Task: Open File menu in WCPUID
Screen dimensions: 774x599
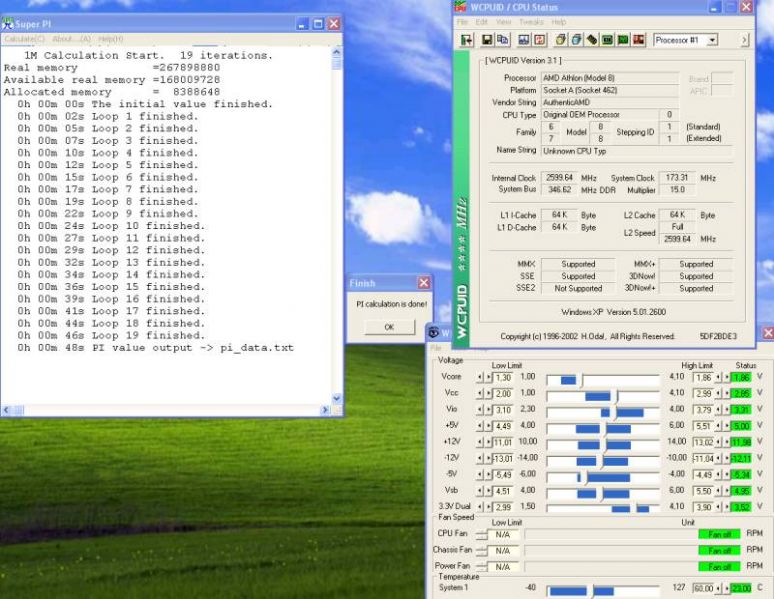Action: (x=462, y=22)
